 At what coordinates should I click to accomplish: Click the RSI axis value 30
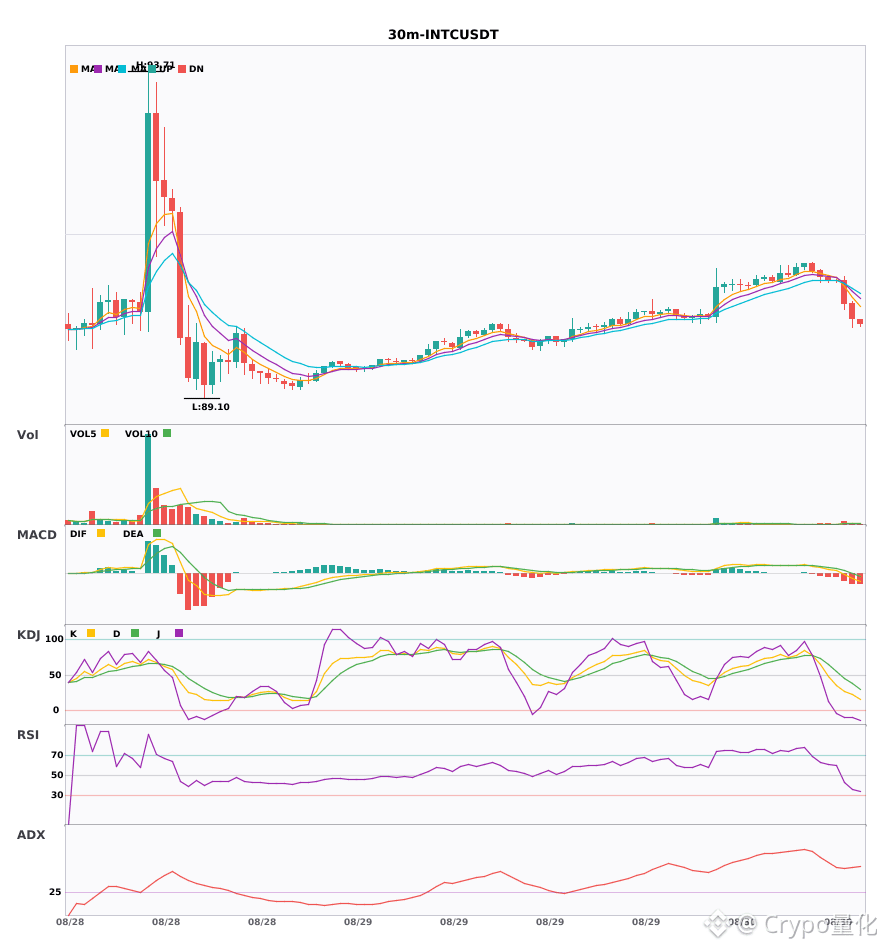pos(57,795)
